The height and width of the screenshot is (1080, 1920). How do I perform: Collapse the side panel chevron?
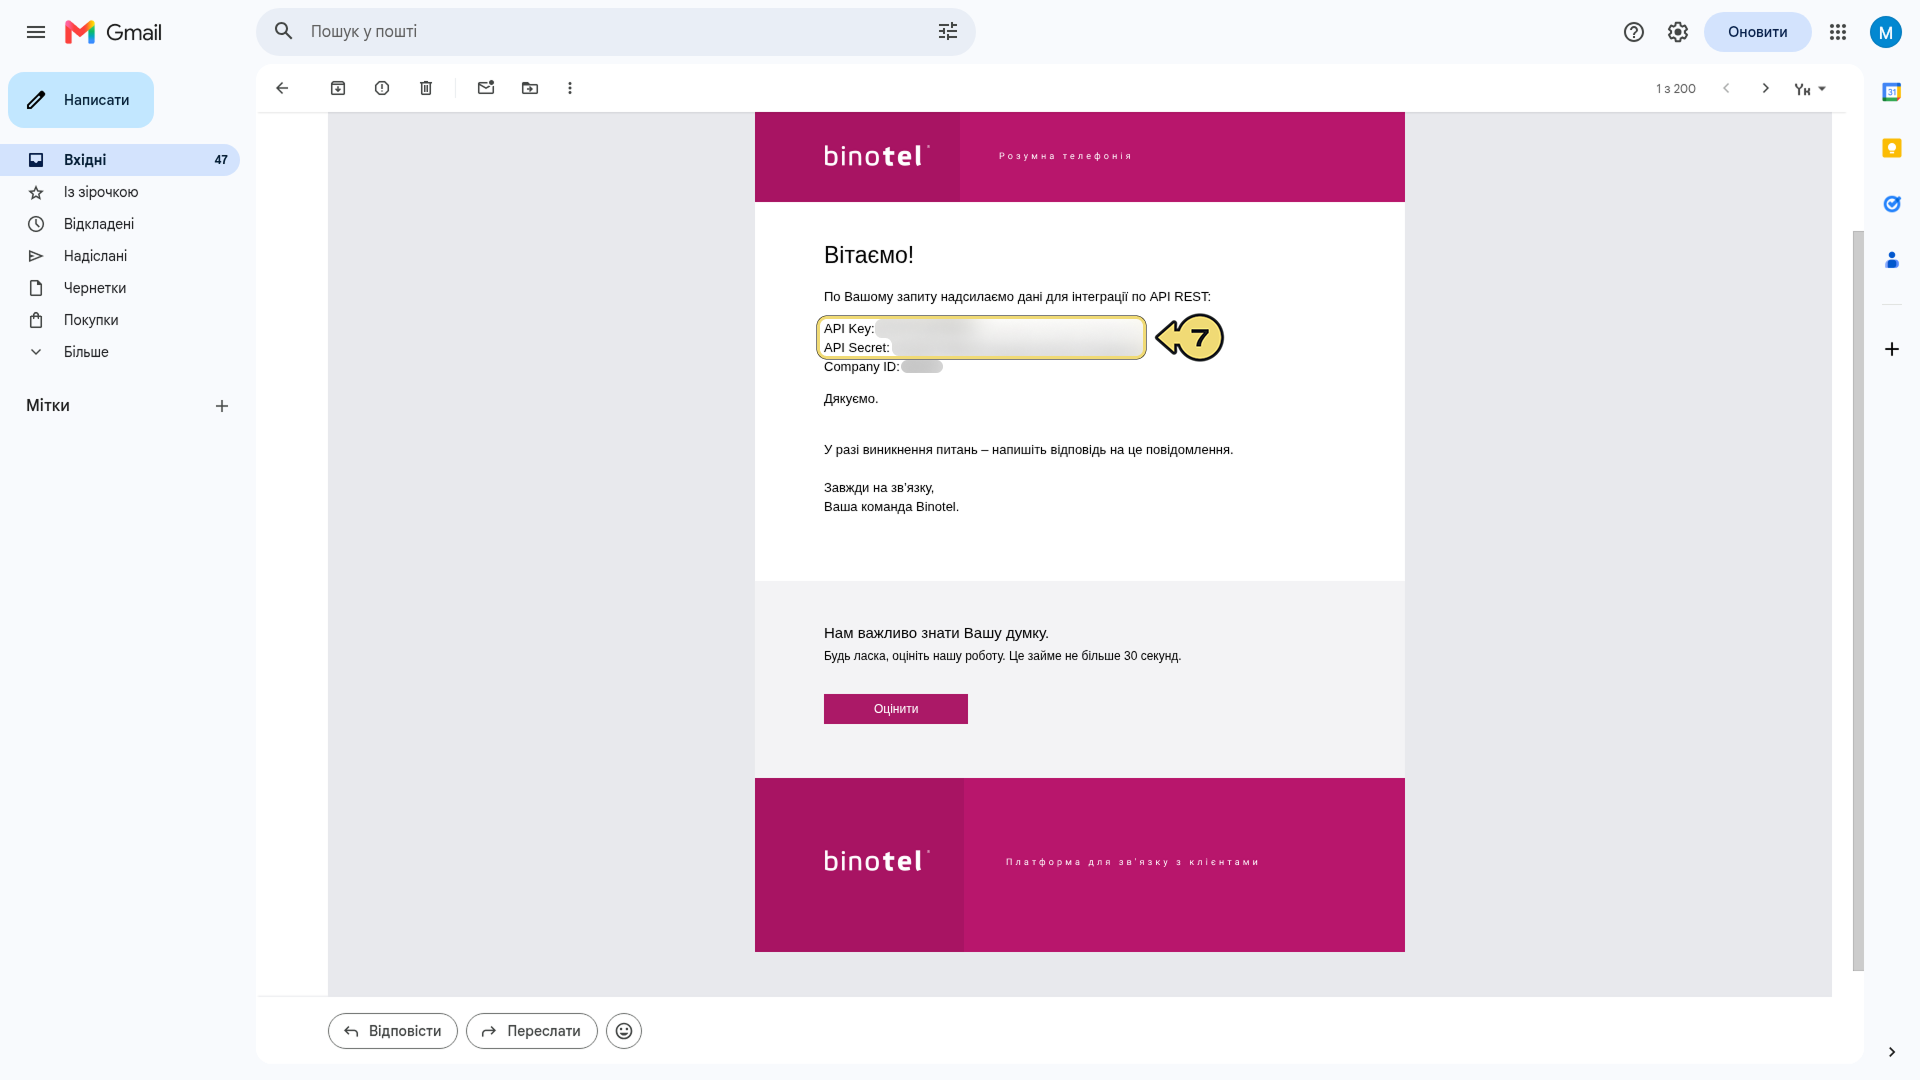(1892, 1052)
